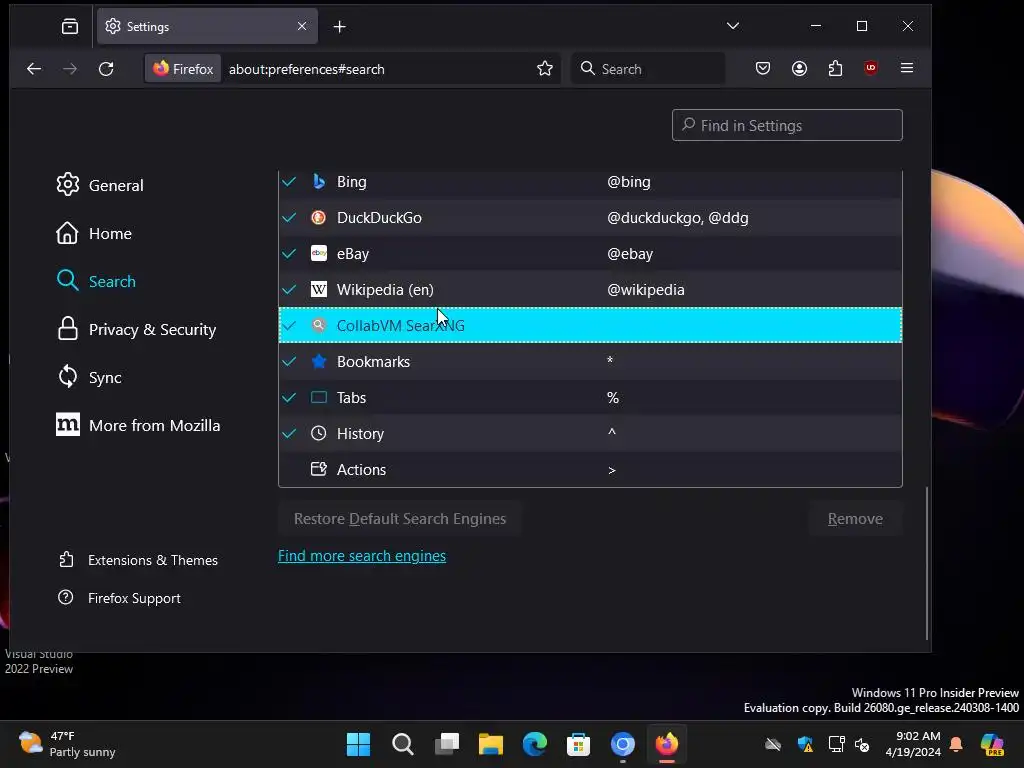This screenshot has width=1024, height=768.
Task: Uncheck the Bookmarks shortcut checkmark
Action: (289, 361)
